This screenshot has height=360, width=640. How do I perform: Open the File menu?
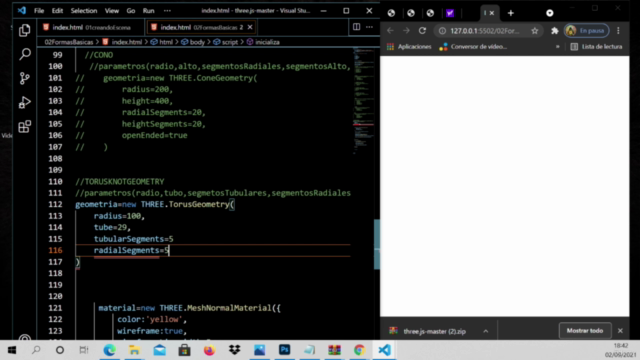point(39,11)
